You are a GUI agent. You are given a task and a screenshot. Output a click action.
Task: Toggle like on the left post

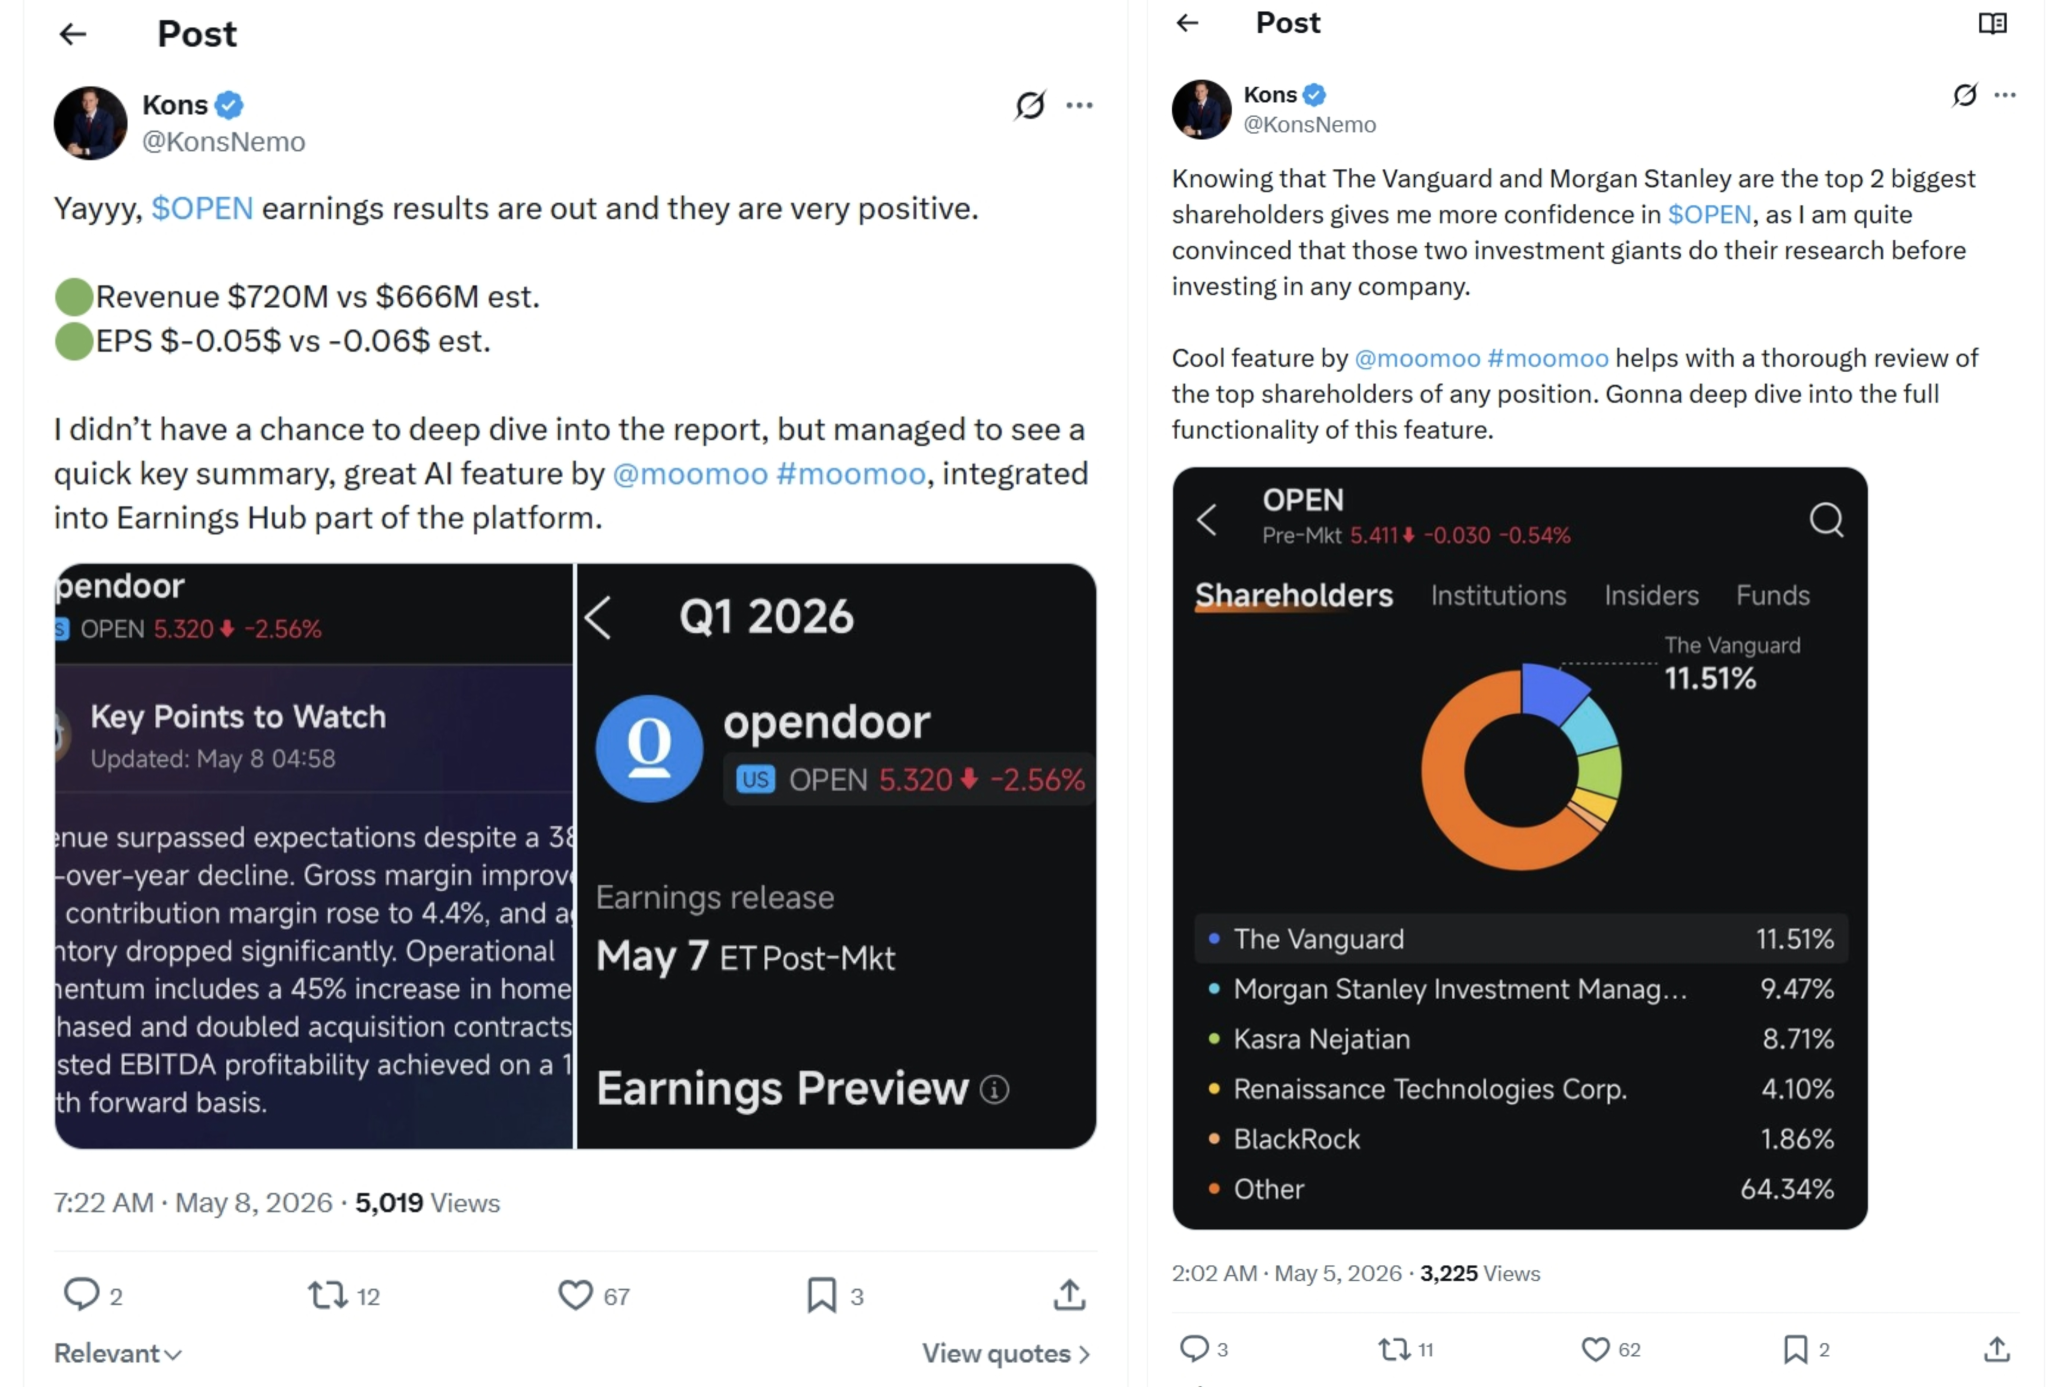tap(575, 1295)
